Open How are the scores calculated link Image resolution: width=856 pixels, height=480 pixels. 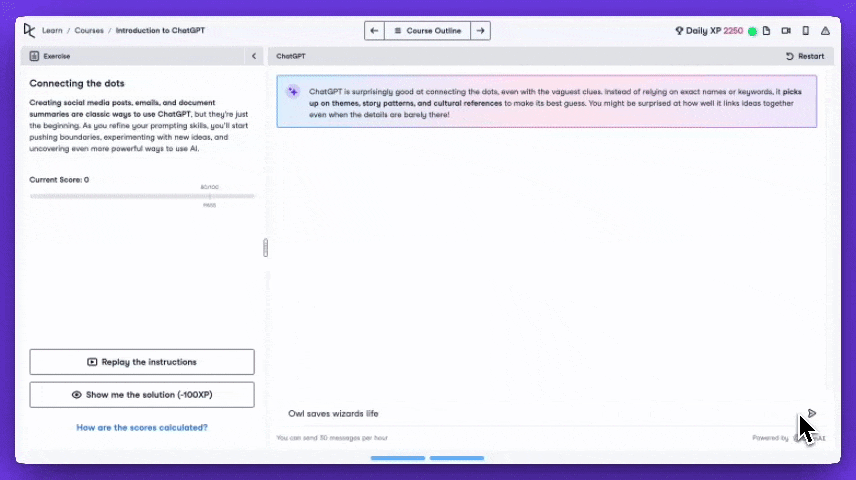tap(142, 428)
